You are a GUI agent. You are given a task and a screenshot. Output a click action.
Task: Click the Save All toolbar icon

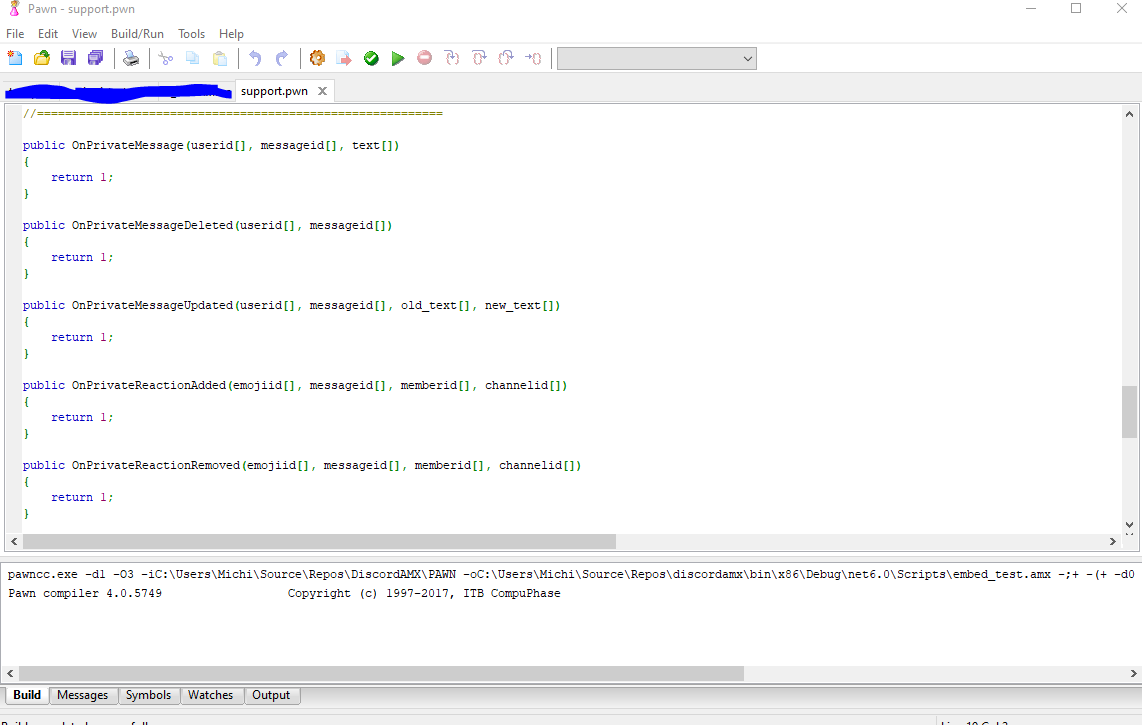tap(95, 58)
